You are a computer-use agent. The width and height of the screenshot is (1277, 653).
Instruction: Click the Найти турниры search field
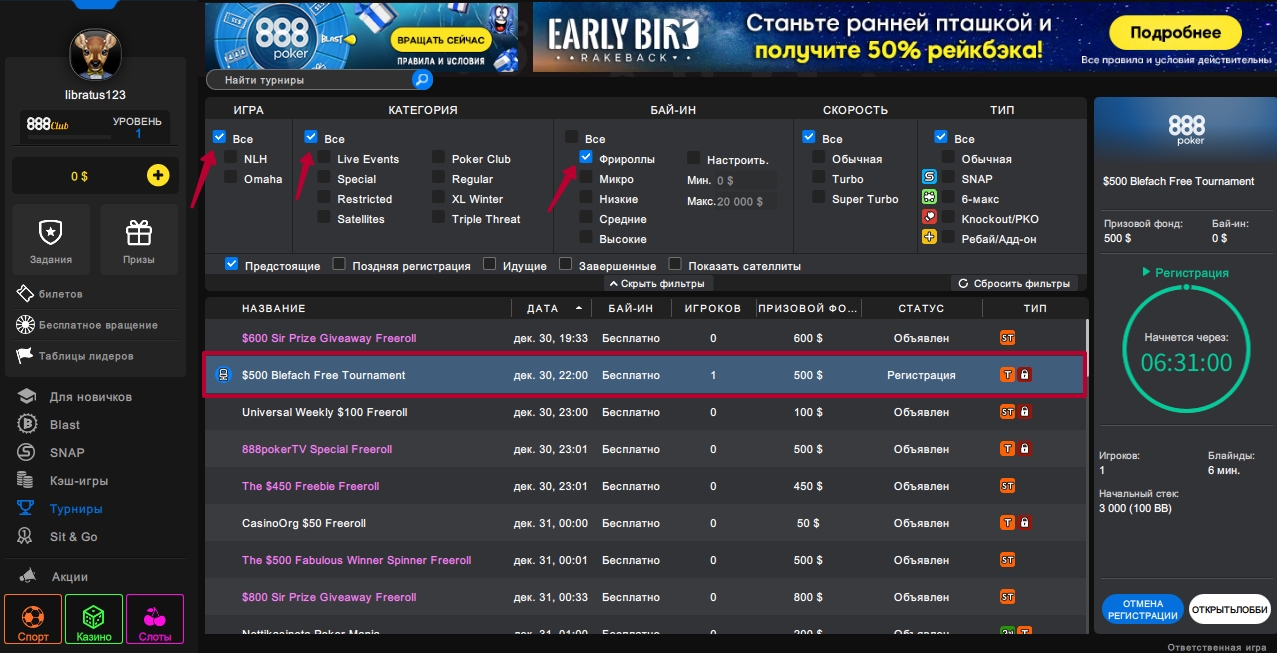pos(310,80)
